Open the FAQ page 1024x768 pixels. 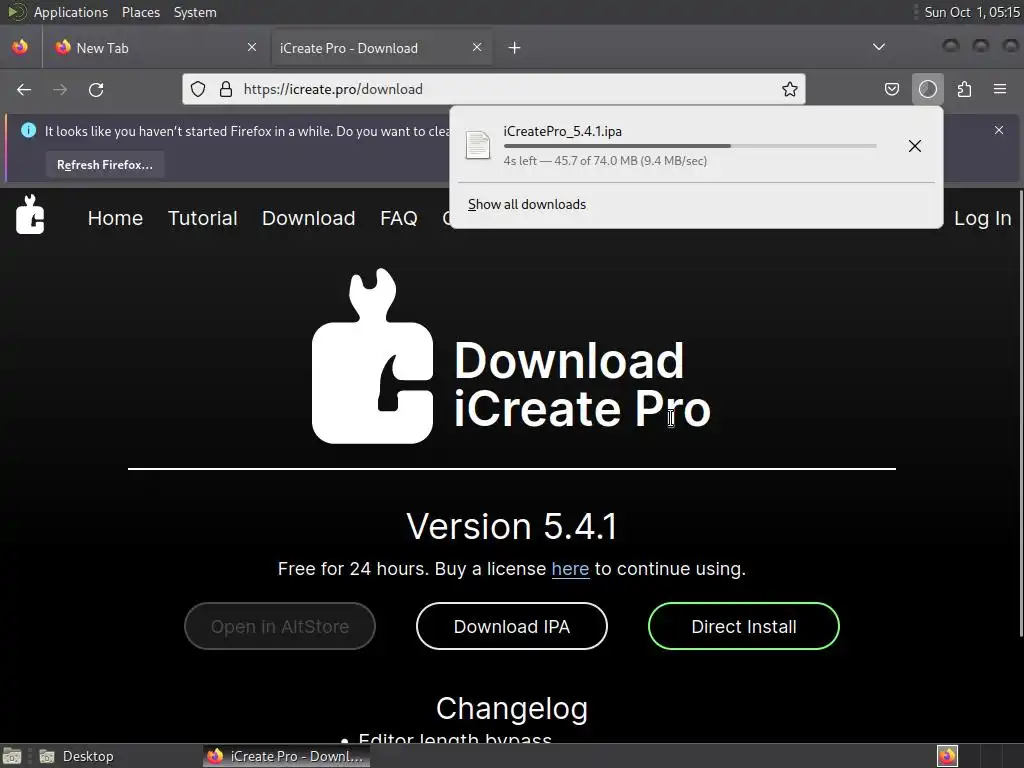pyautogui.click(x=398, y=218)
